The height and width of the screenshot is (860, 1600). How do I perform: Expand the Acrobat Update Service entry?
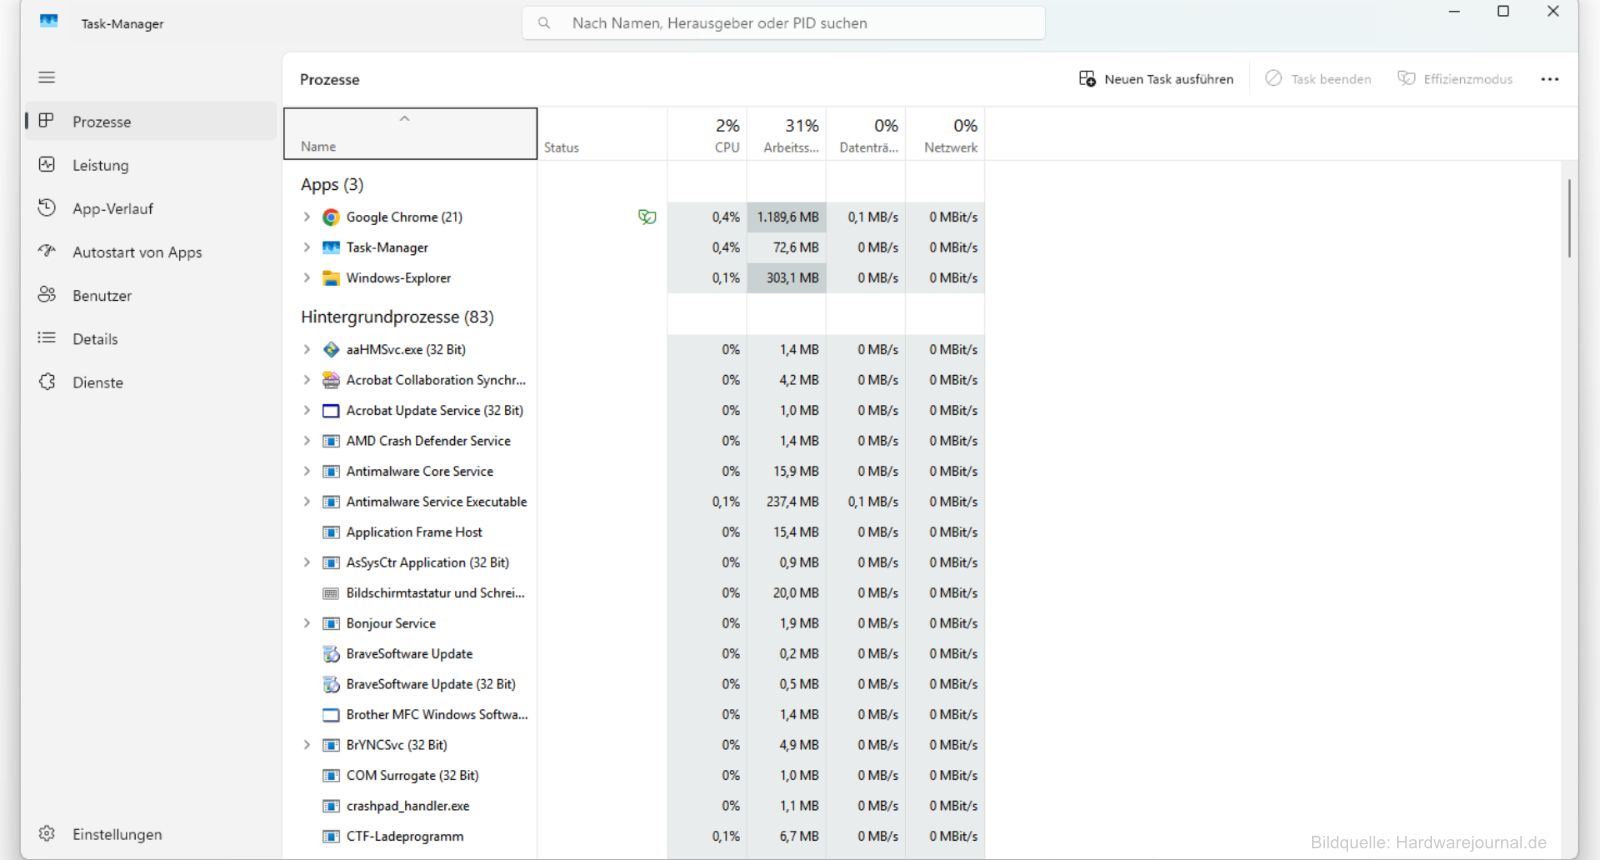[307, 410]
